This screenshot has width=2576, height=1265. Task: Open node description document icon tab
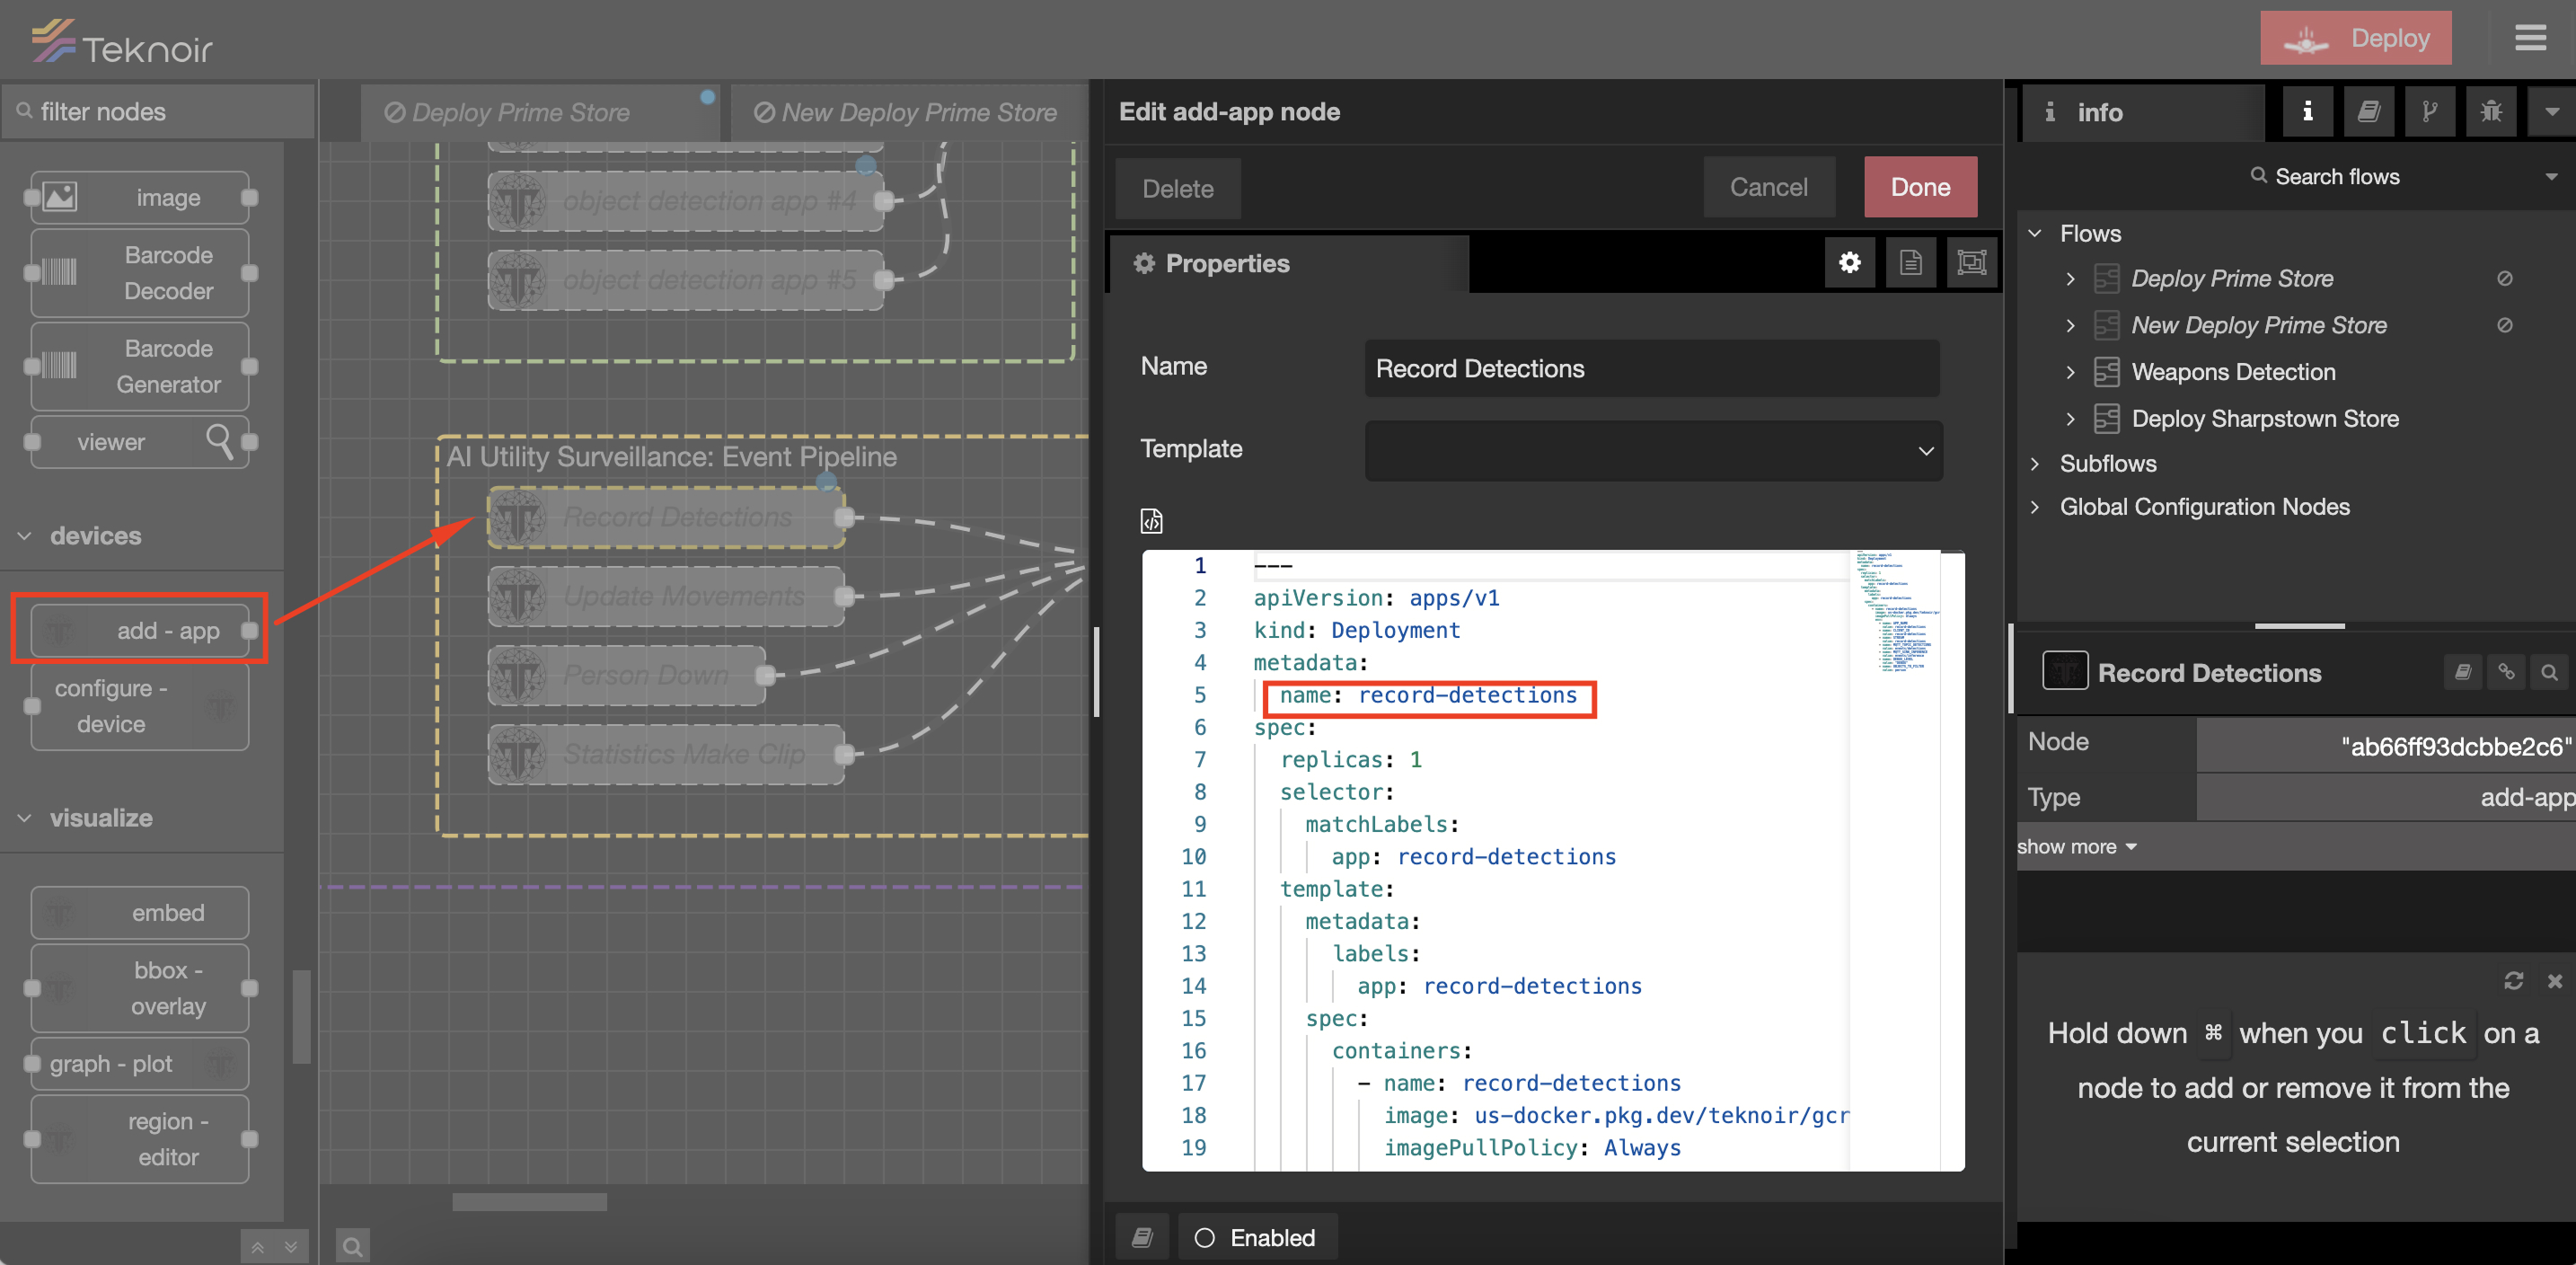pos(1910,263)
